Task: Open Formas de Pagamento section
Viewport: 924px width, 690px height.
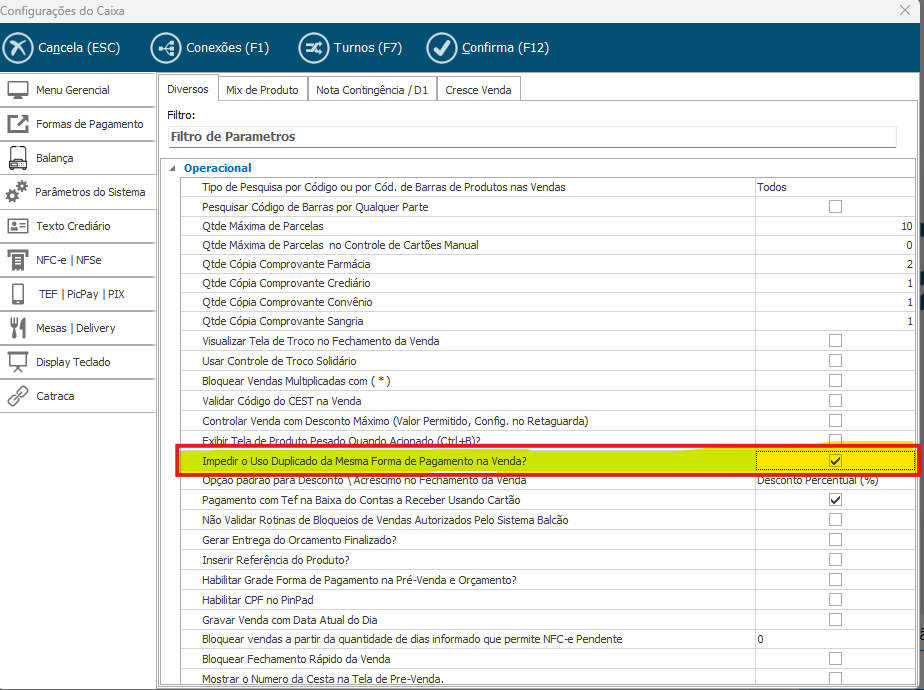Action: [x=89, y=124]
